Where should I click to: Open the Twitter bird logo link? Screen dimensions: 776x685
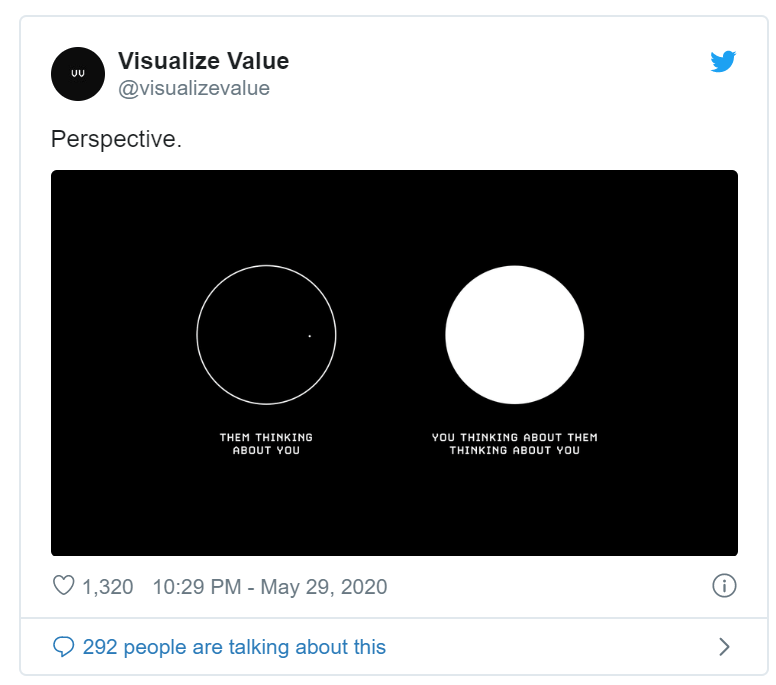point(723,62)
